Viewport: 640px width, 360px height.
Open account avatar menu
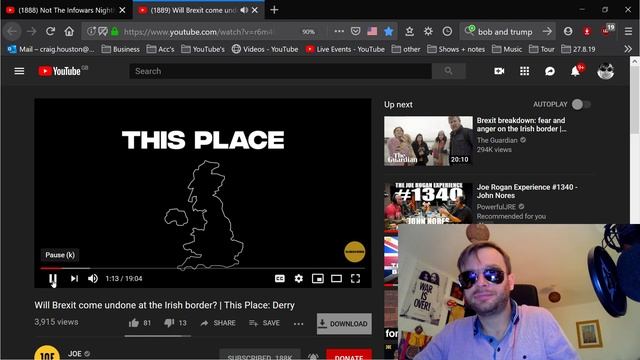click(x=606, y=71)
